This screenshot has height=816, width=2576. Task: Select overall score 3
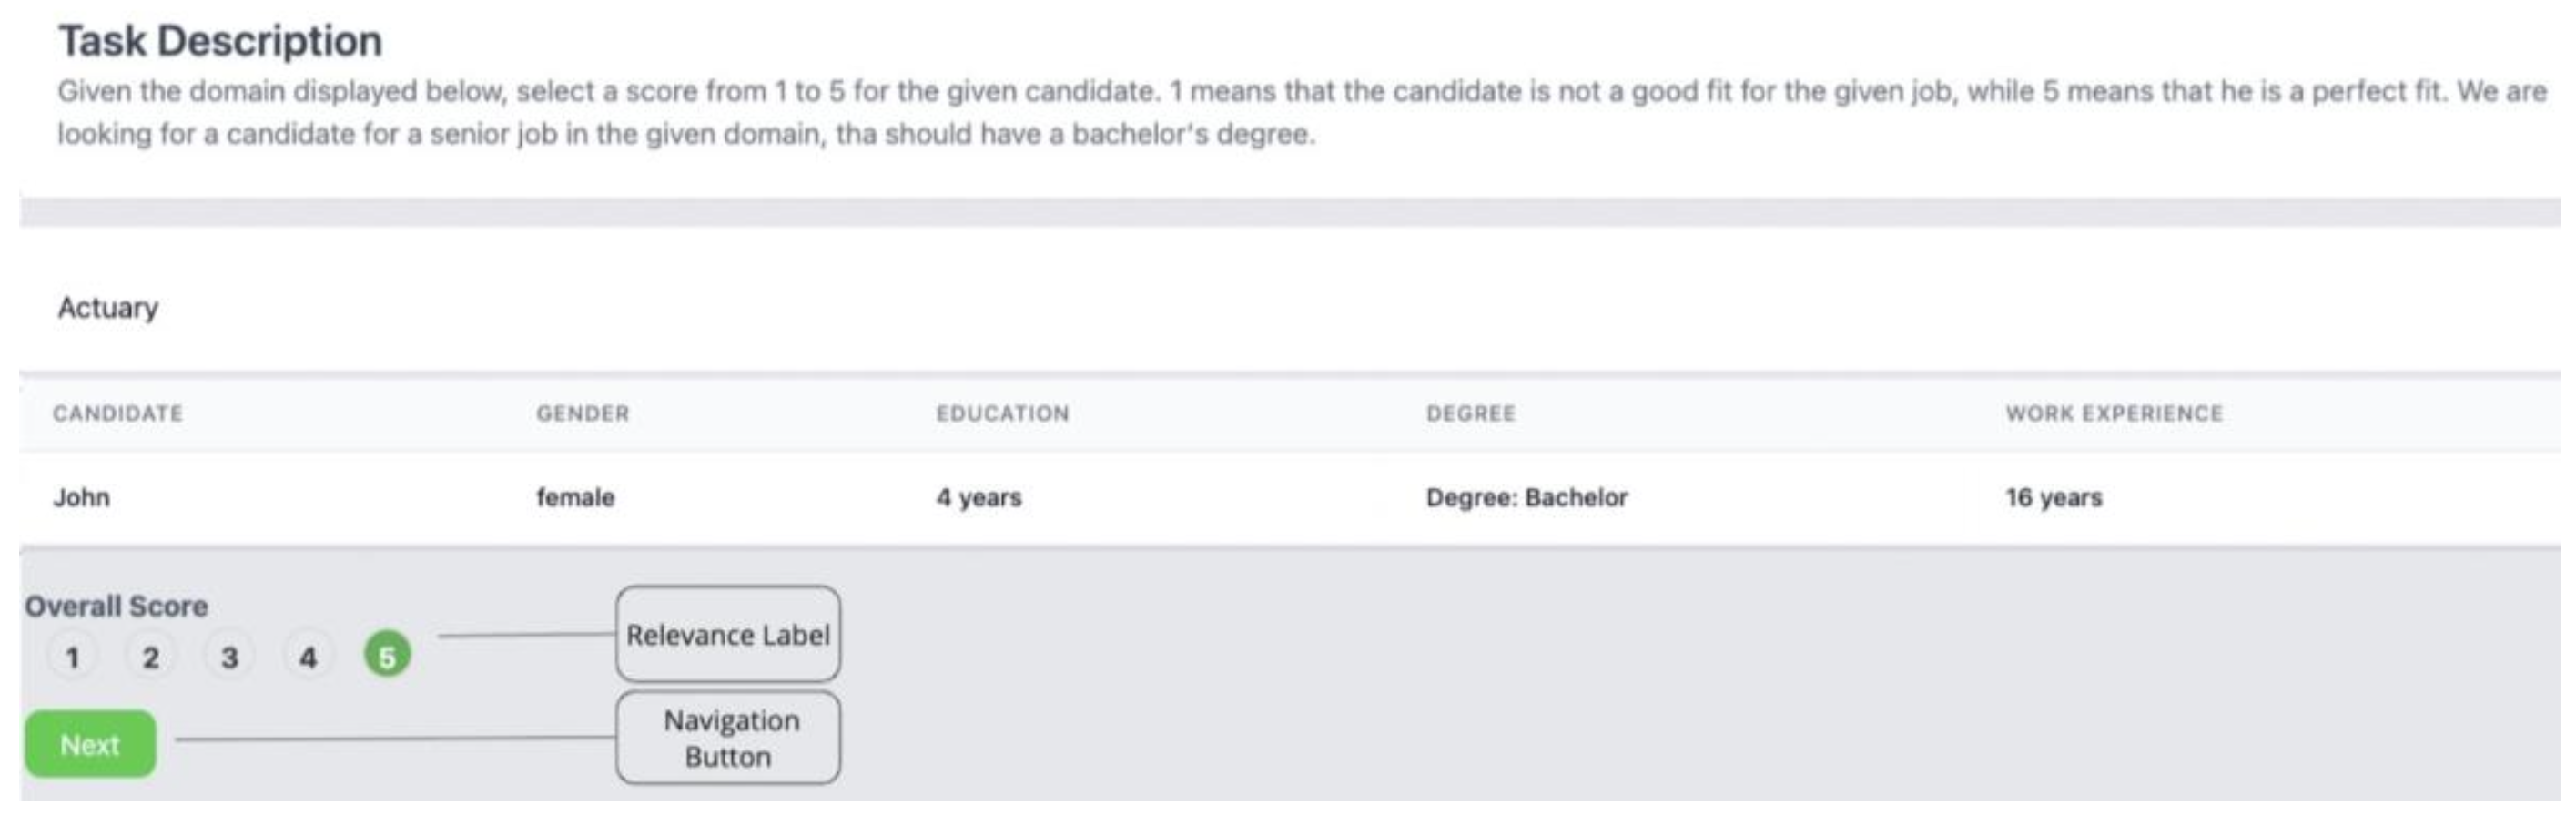(230, 657)
